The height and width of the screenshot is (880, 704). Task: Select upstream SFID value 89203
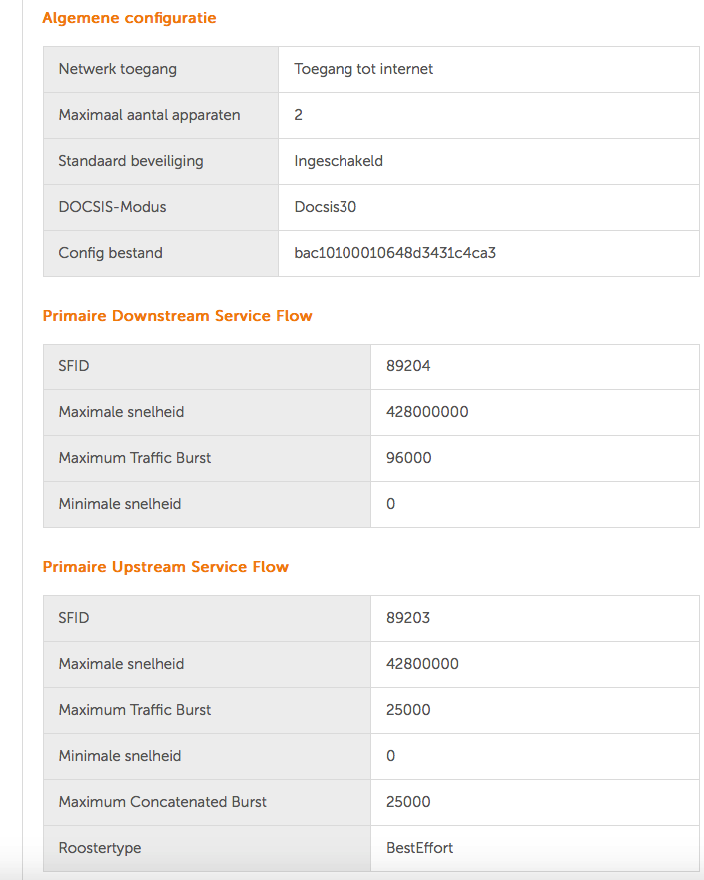(x=408, y=618)
